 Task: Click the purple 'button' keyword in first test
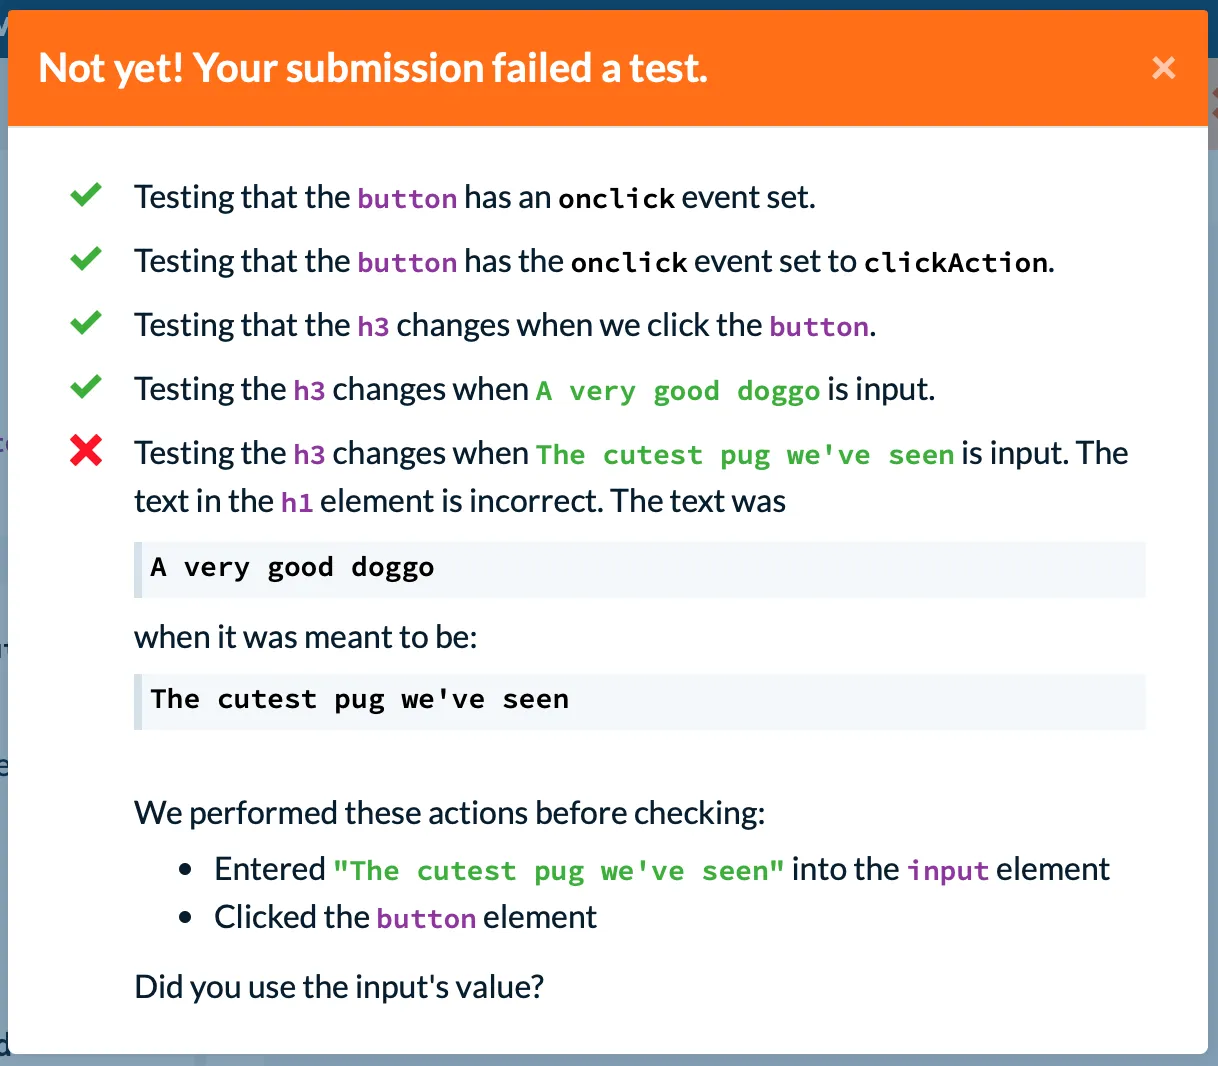tap(407, 199)
